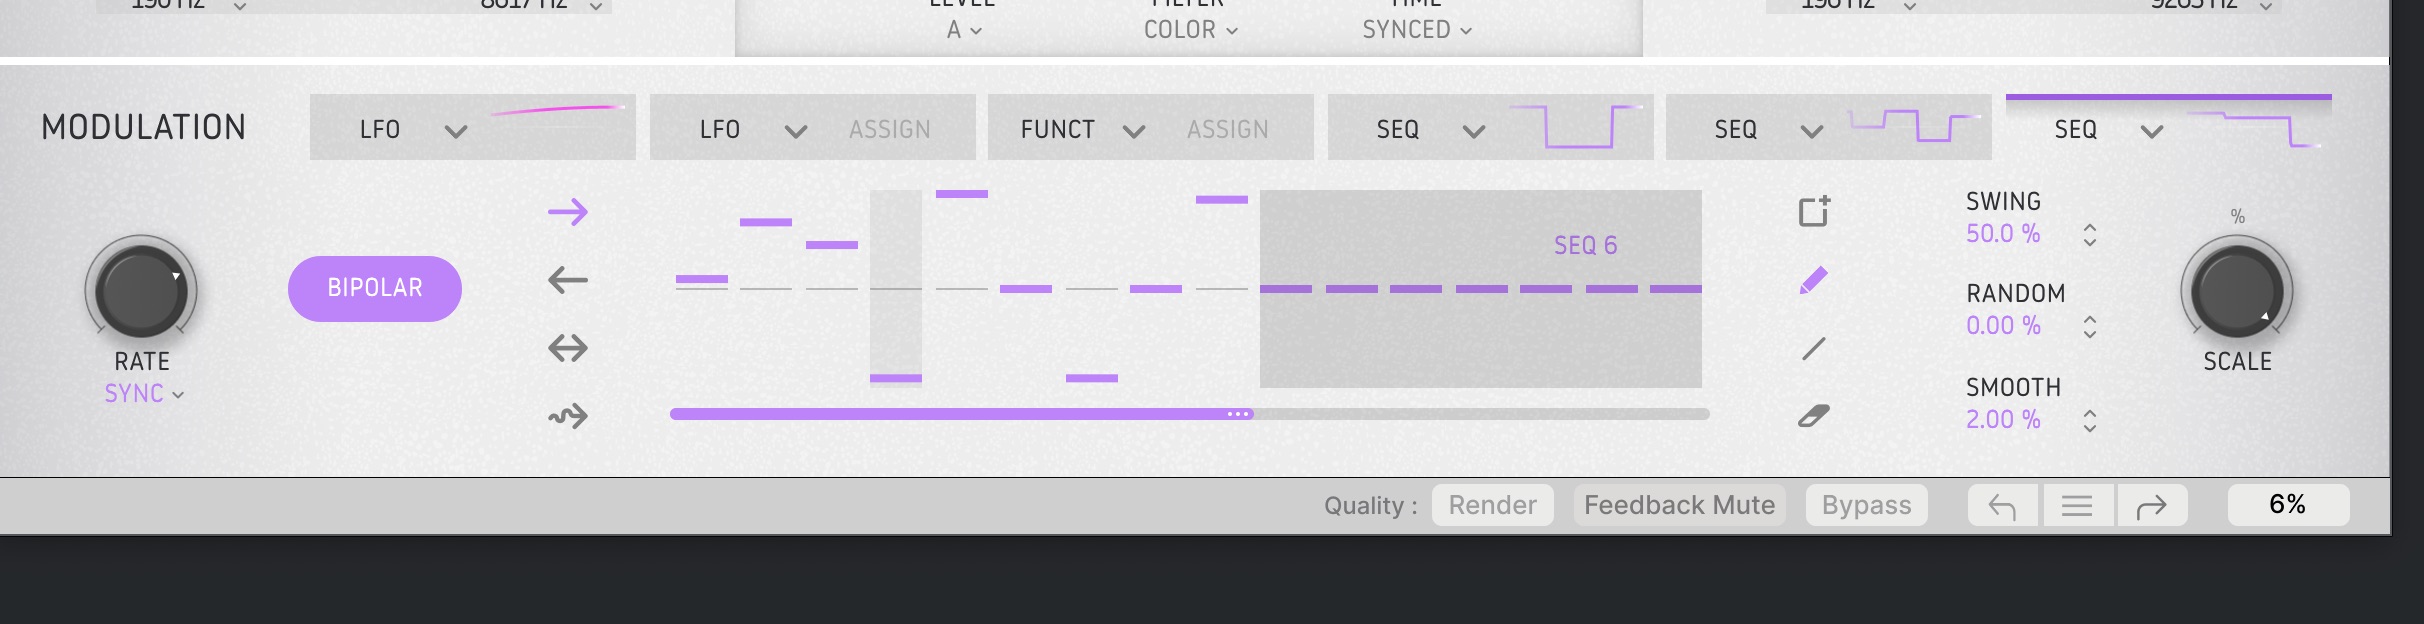Click the Render quality button
2424x624 pixels.
(1492, 505)
